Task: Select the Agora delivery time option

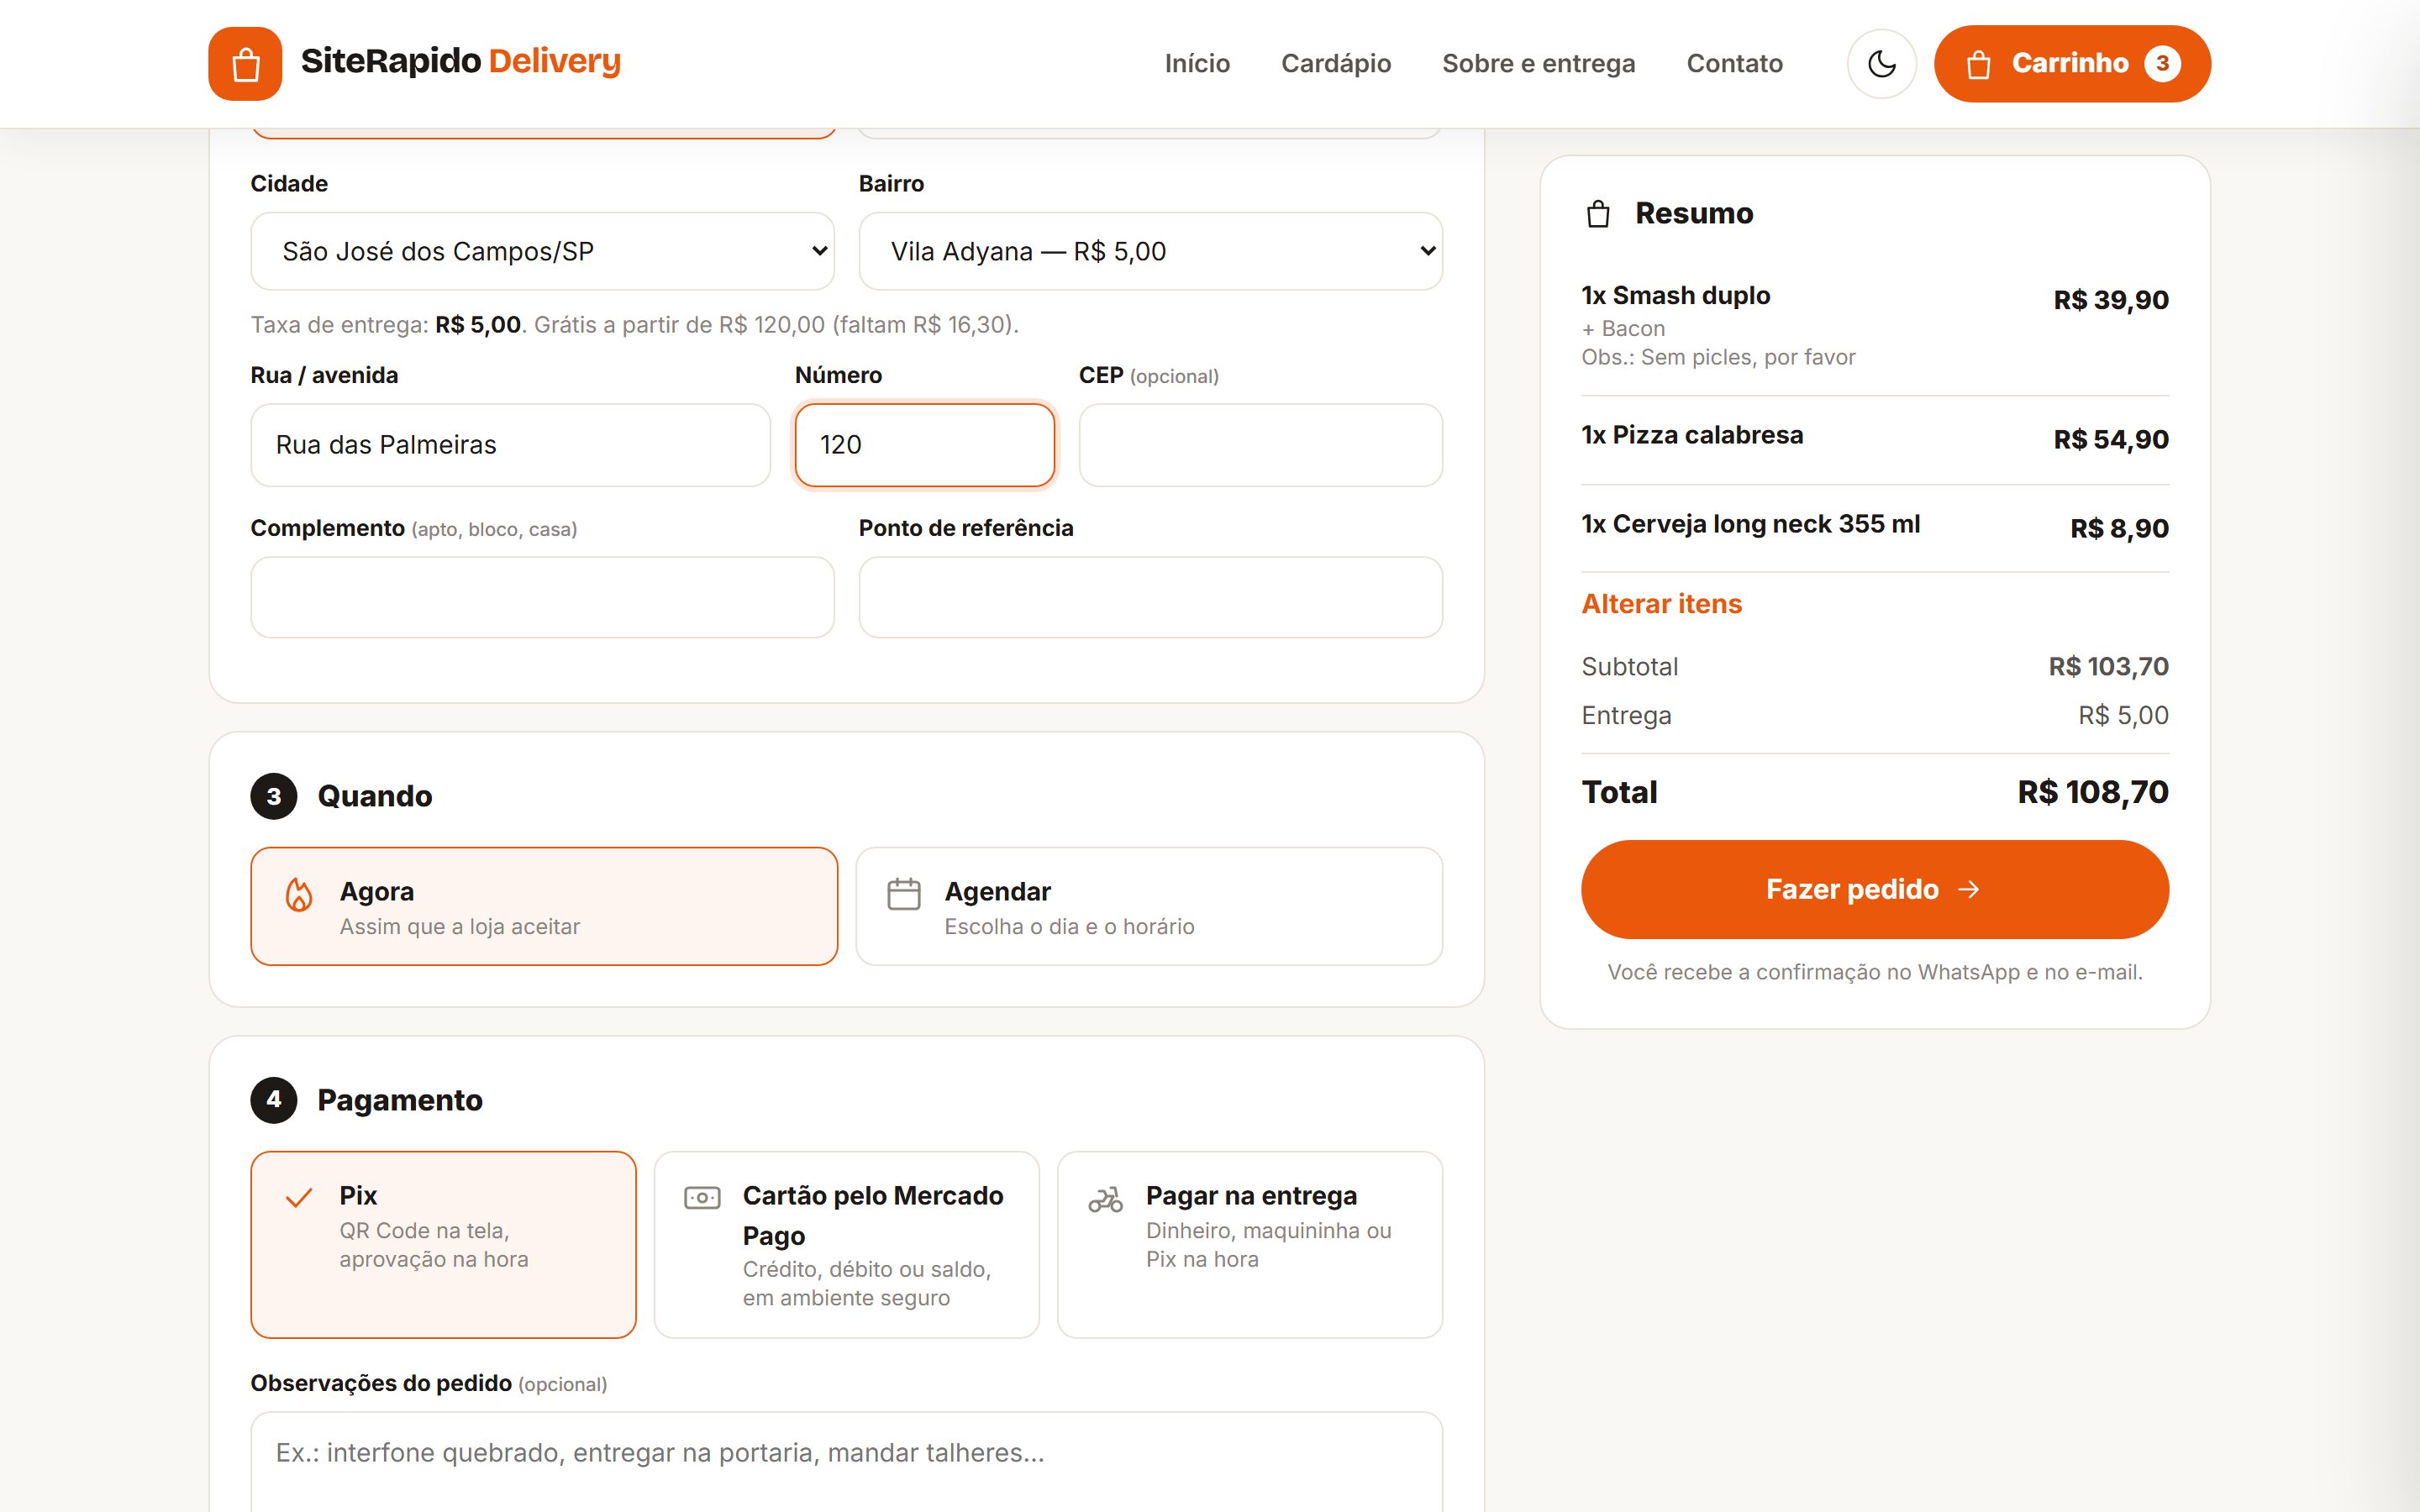Action: [544, 906]
